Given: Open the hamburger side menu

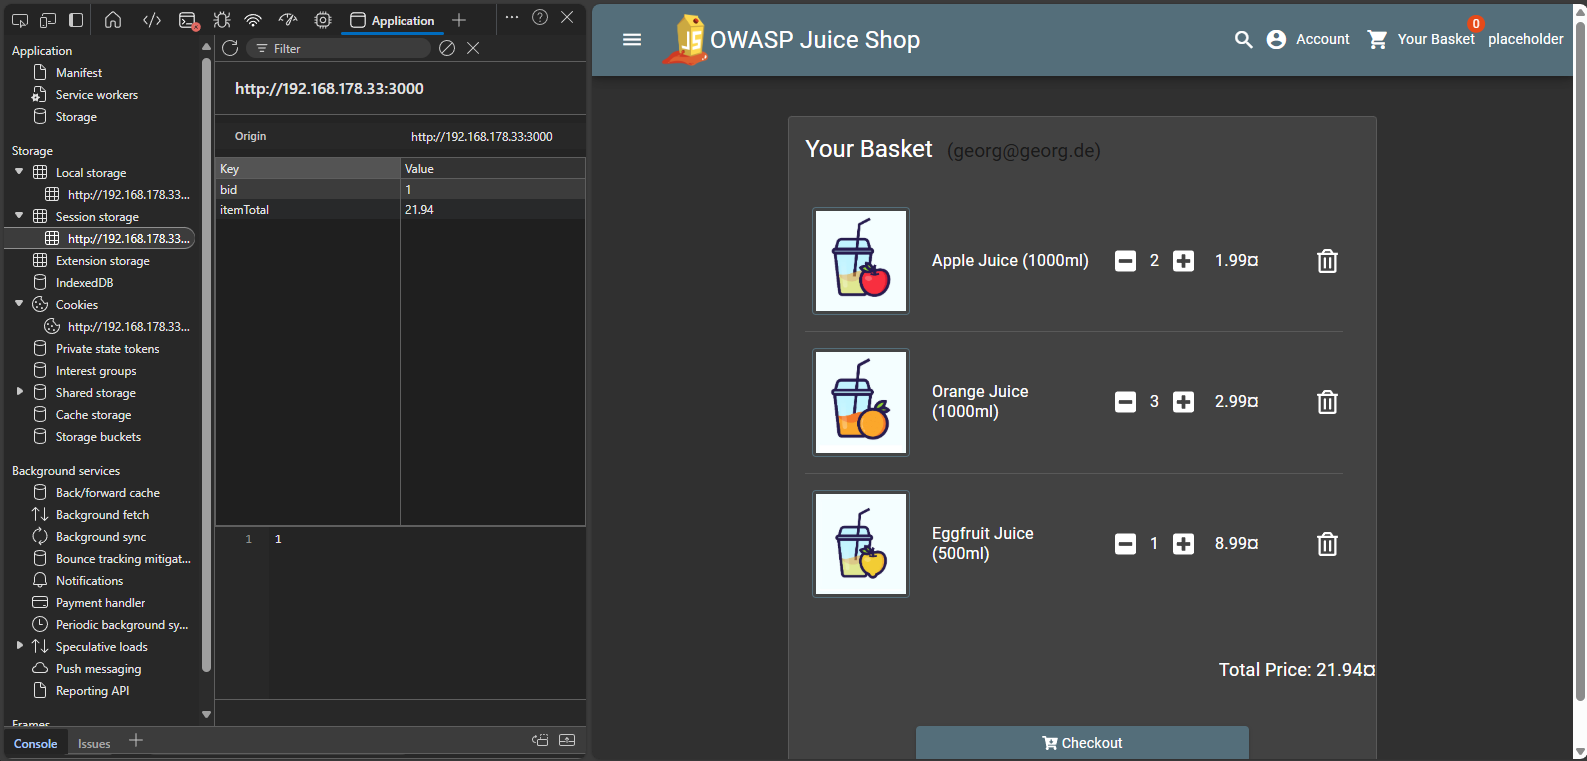Looking at the screenshot, I should pyautogui.click(x=632, y=39).
